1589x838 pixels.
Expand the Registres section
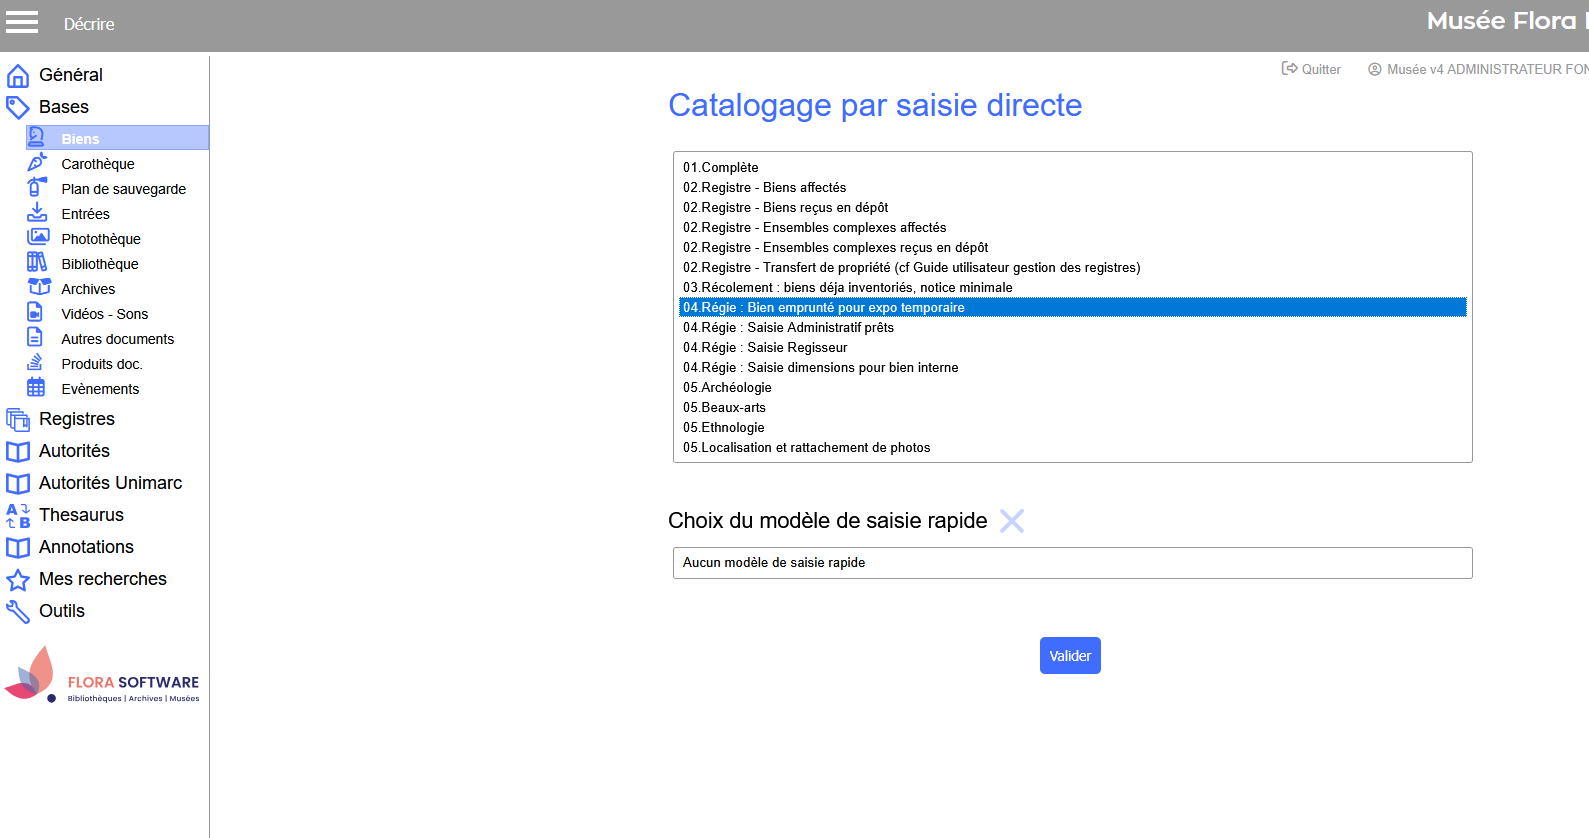click(x=77, y=419)
